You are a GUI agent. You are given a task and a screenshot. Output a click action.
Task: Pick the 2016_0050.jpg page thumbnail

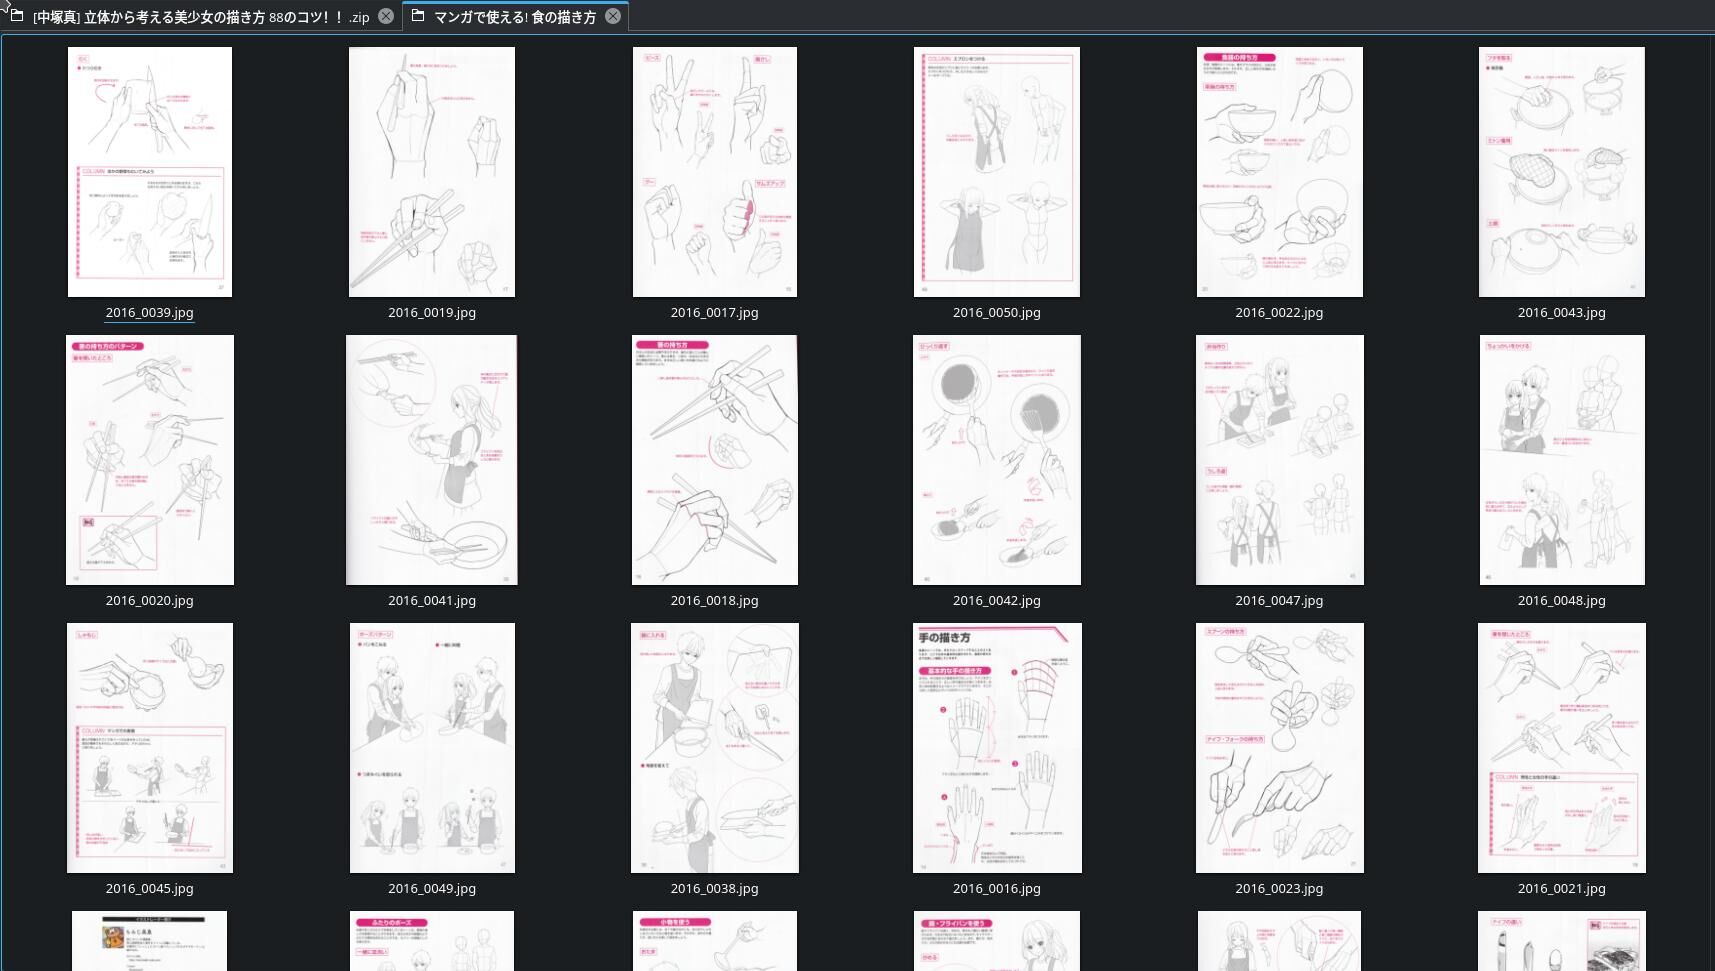(x=997, y=172)
